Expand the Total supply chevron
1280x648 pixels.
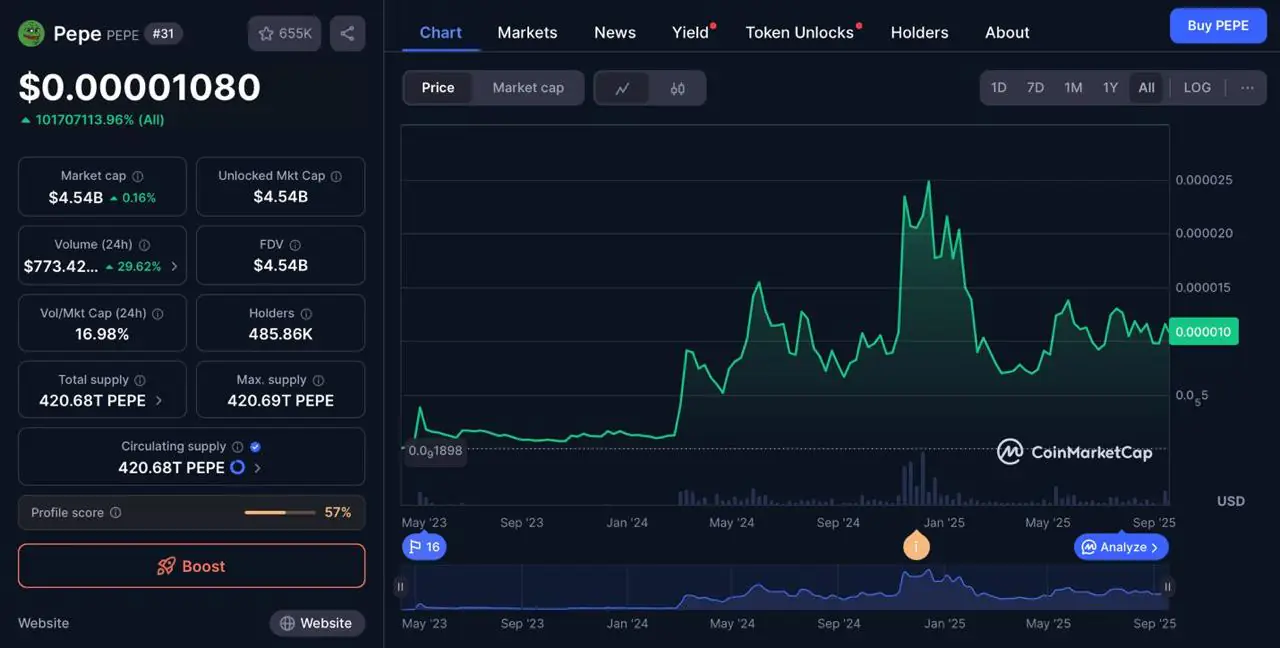coord(158,401)
